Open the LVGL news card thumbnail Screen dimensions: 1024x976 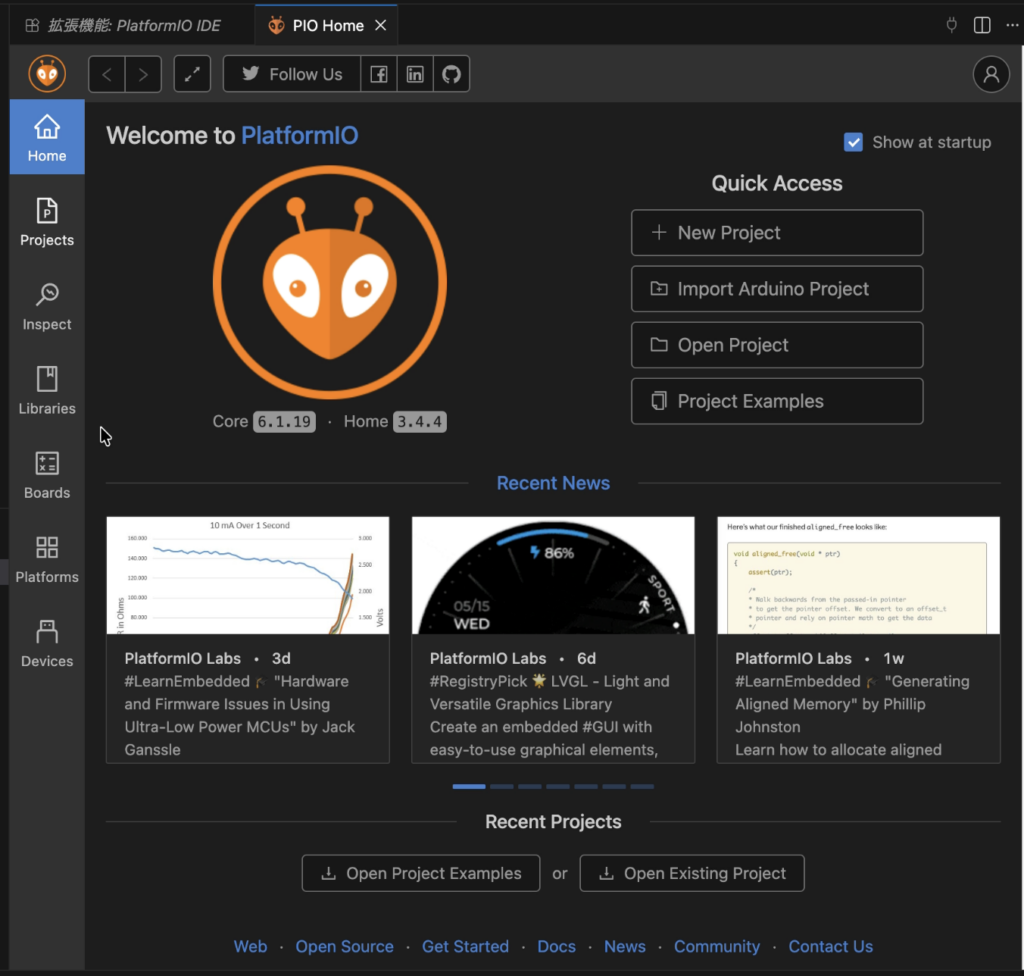pos(553,575)
